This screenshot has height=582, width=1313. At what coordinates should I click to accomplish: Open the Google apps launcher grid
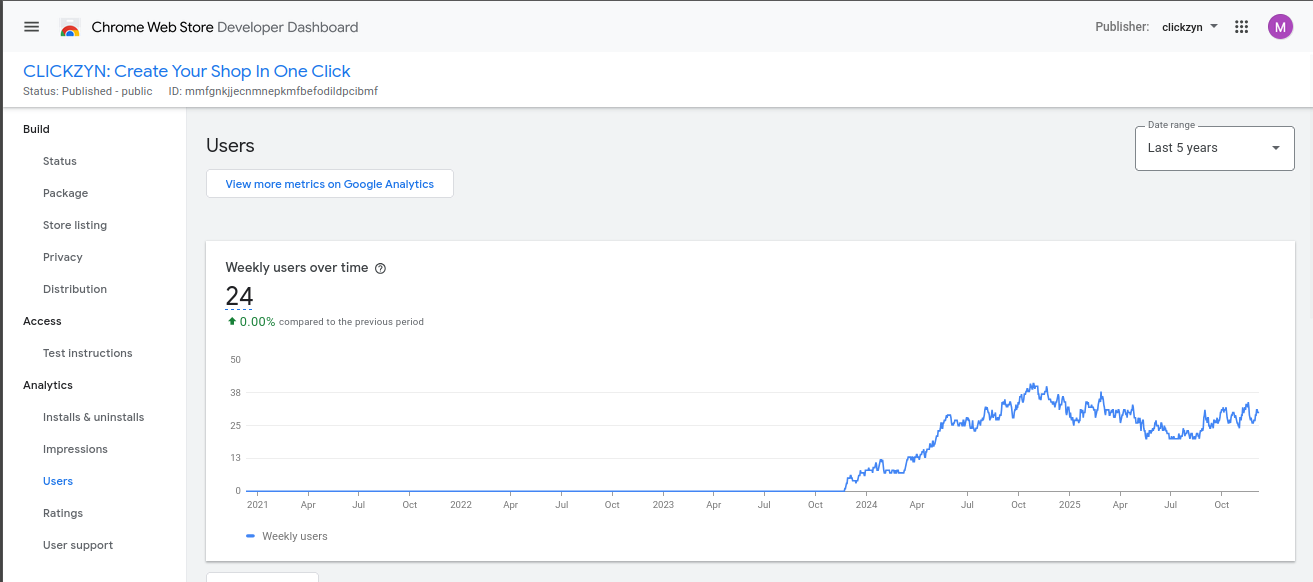pyautogui.click(x=1241, y=27)
